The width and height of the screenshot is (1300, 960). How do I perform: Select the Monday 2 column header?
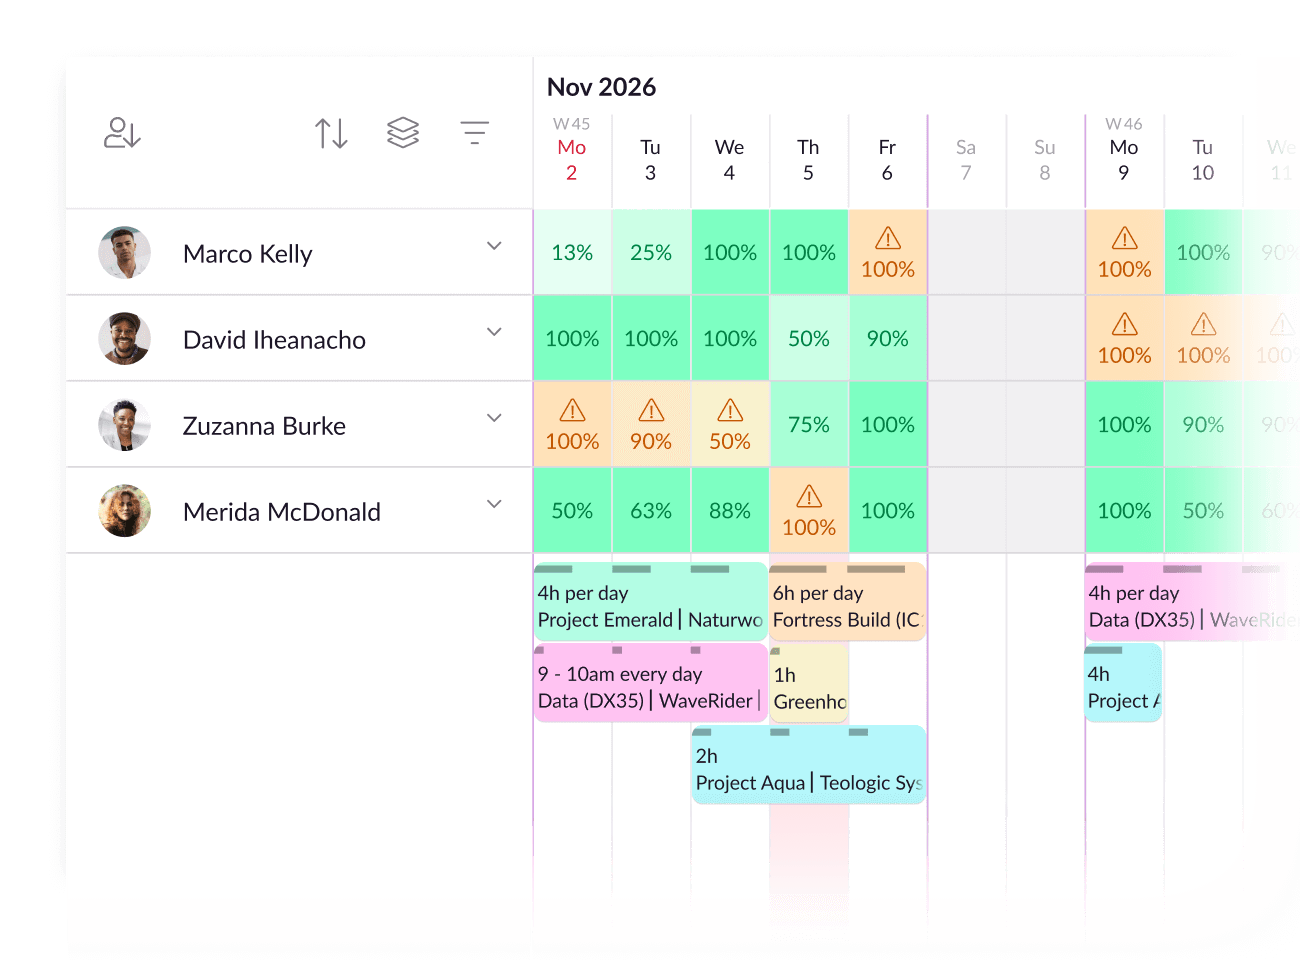(572, 160)
